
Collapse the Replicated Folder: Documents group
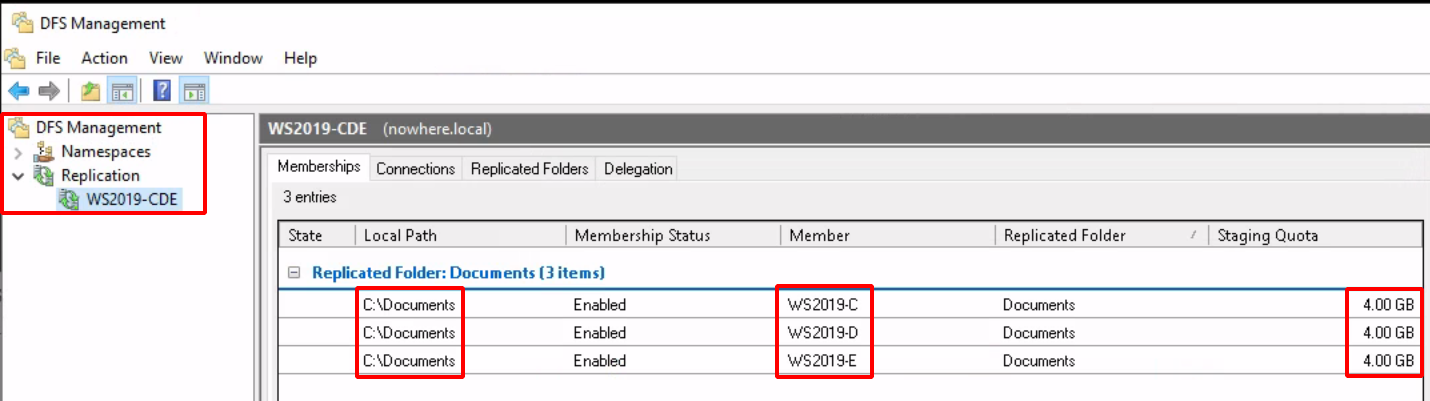(x=294, y=272)
